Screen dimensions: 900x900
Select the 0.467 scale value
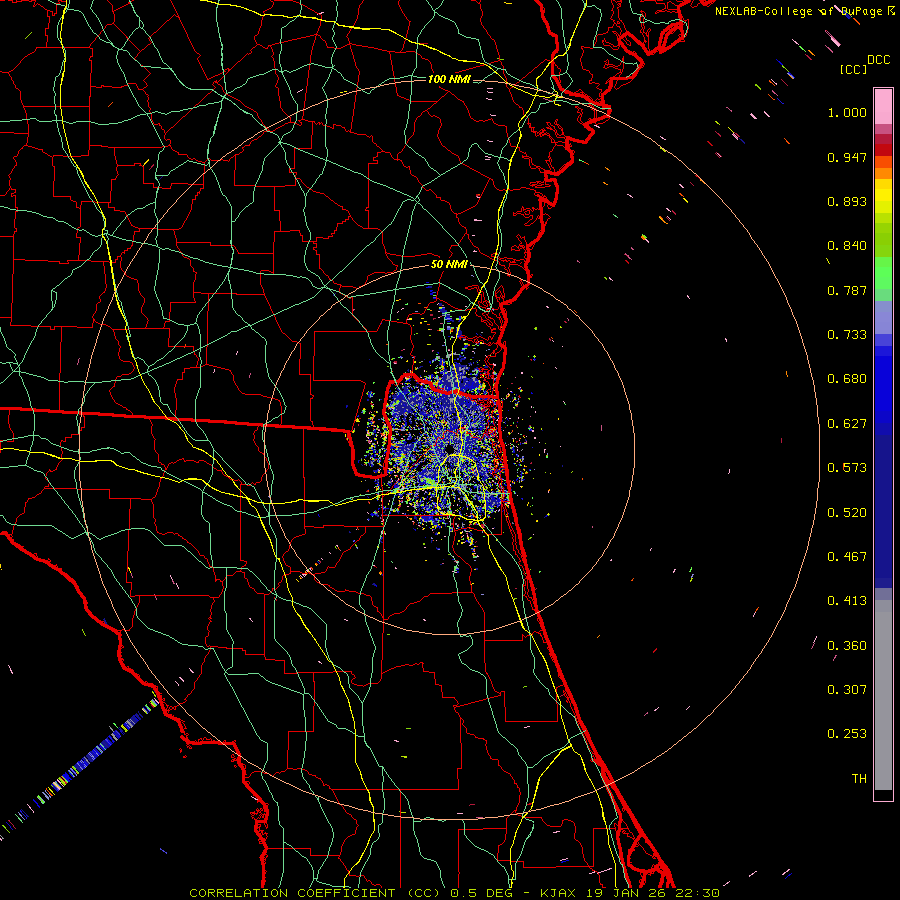(x=847, y=557)
